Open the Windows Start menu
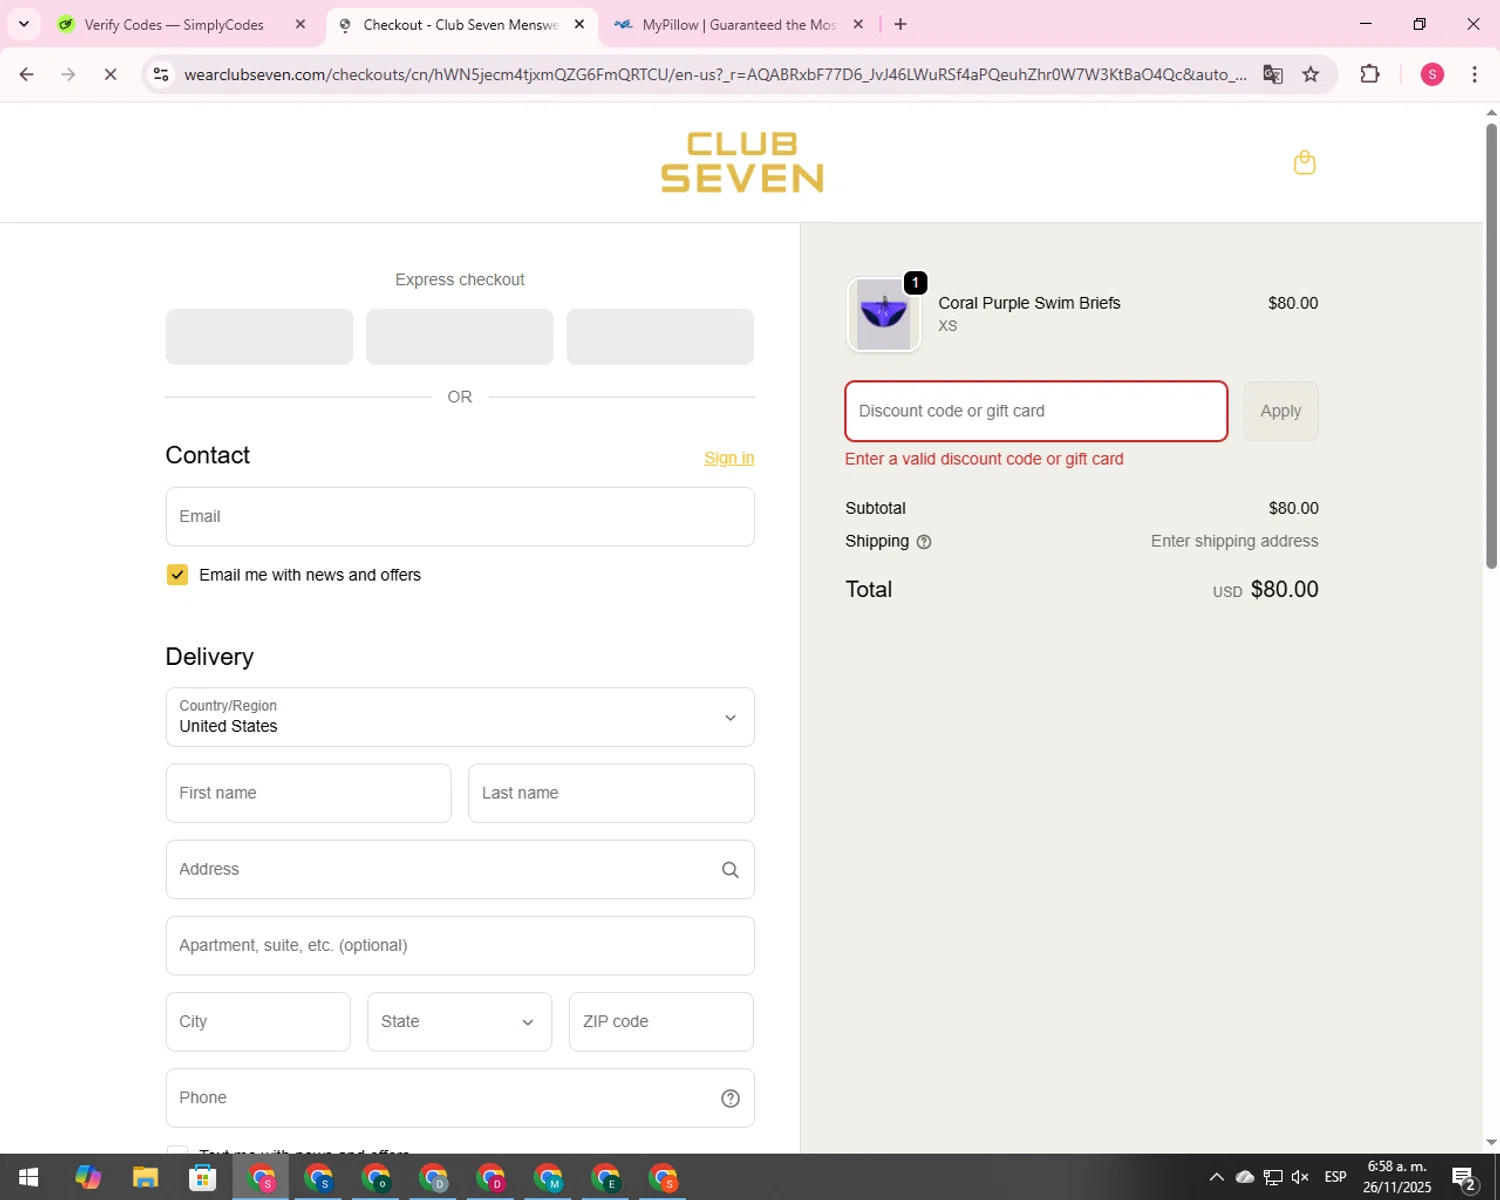The image size is (1500, 1200). (28, 1177)
